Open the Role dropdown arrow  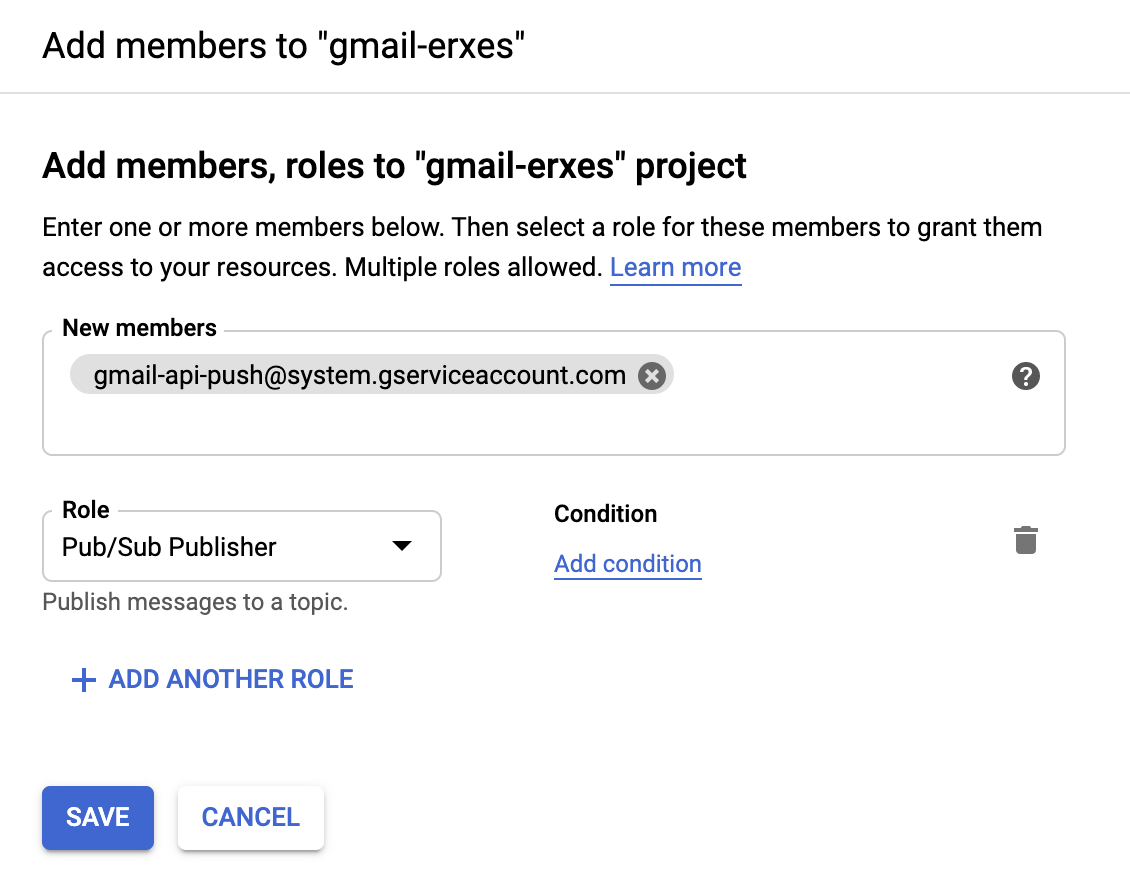tap(401, 546)
